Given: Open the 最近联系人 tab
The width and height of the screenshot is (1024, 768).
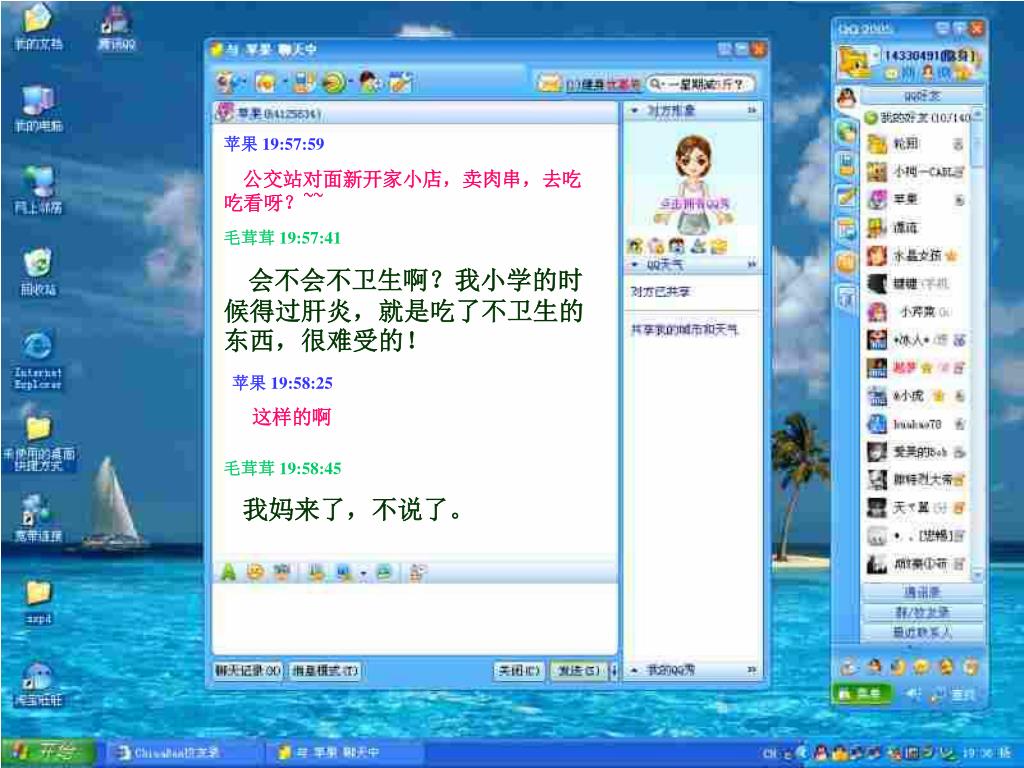Looking at the screenshot, I should (x=922, y=633).
